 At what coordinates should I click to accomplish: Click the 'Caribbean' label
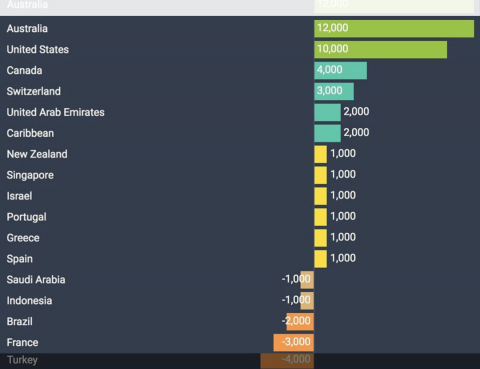pyautogui.click(x=30, y=133)
